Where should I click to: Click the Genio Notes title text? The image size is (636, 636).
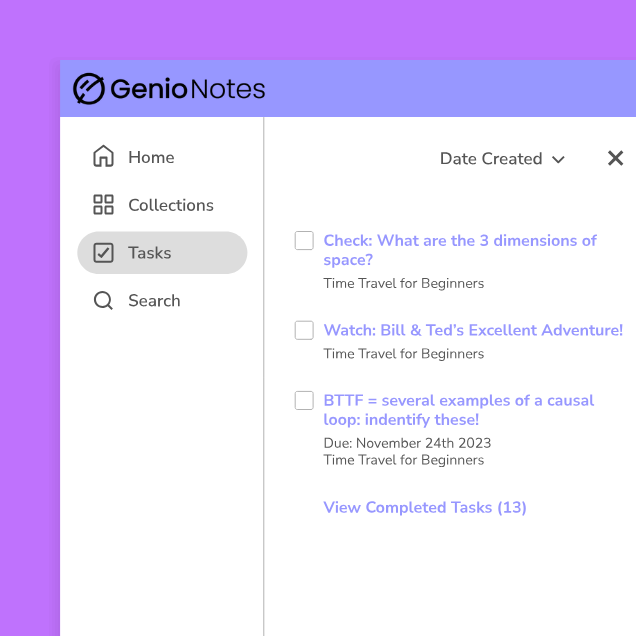point(188,89)
